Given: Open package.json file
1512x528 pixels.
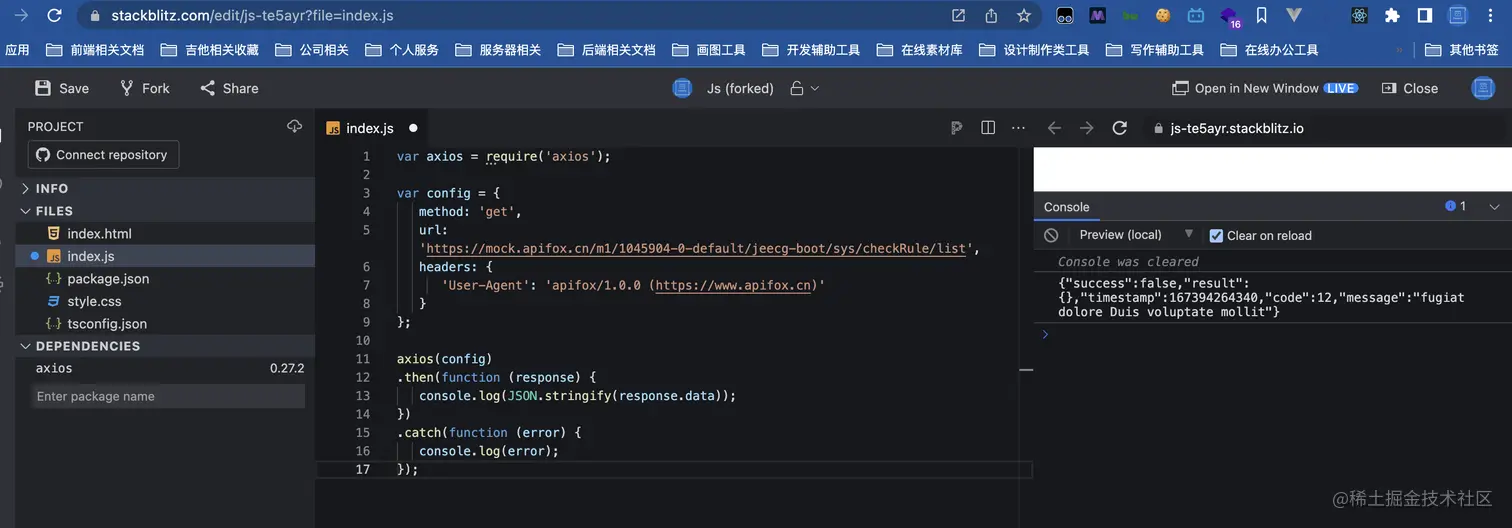Looking at the screenshot, I should [x=165, y=279].
